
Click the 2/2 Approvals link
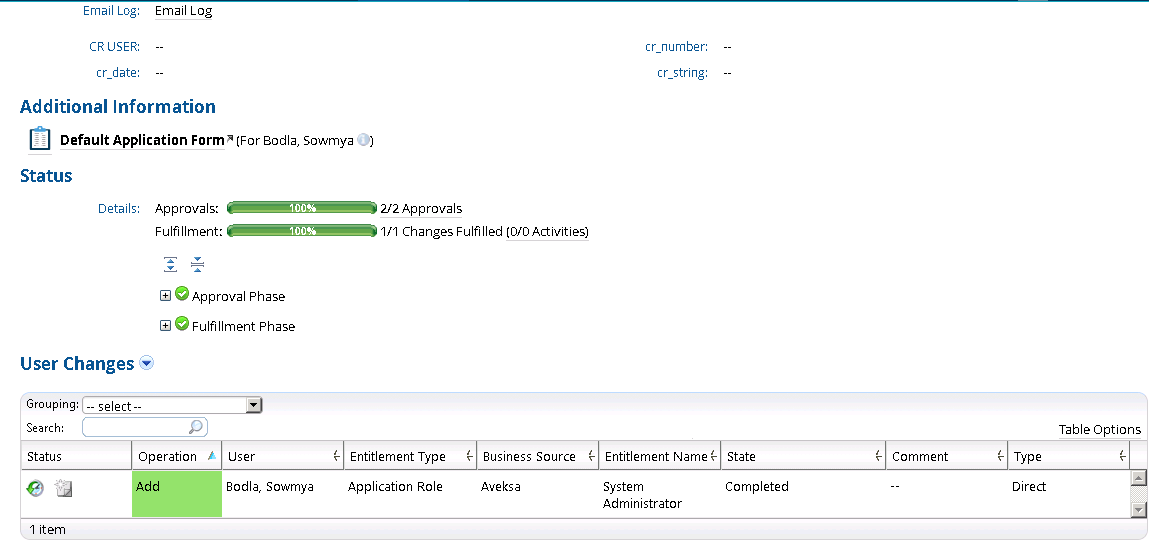[x=421, y=209]
